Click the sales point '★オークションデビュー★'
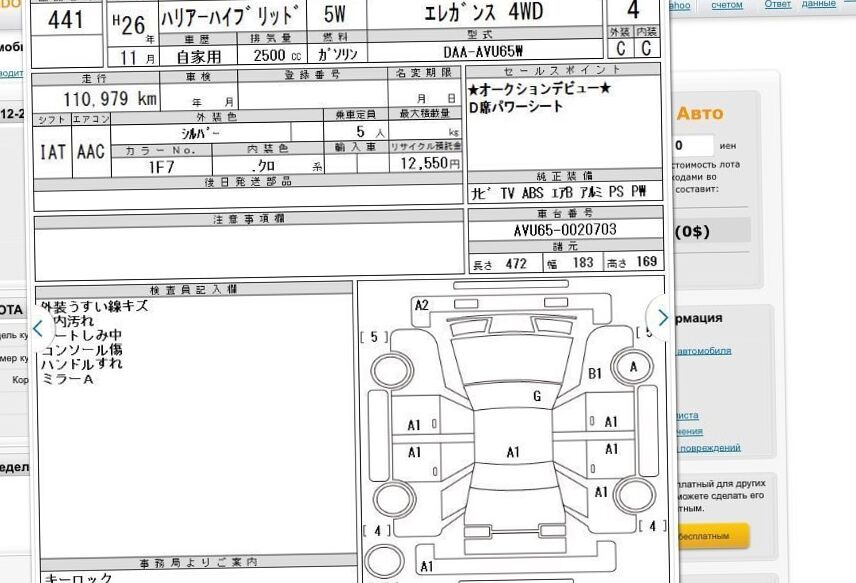 pos(539,88)
